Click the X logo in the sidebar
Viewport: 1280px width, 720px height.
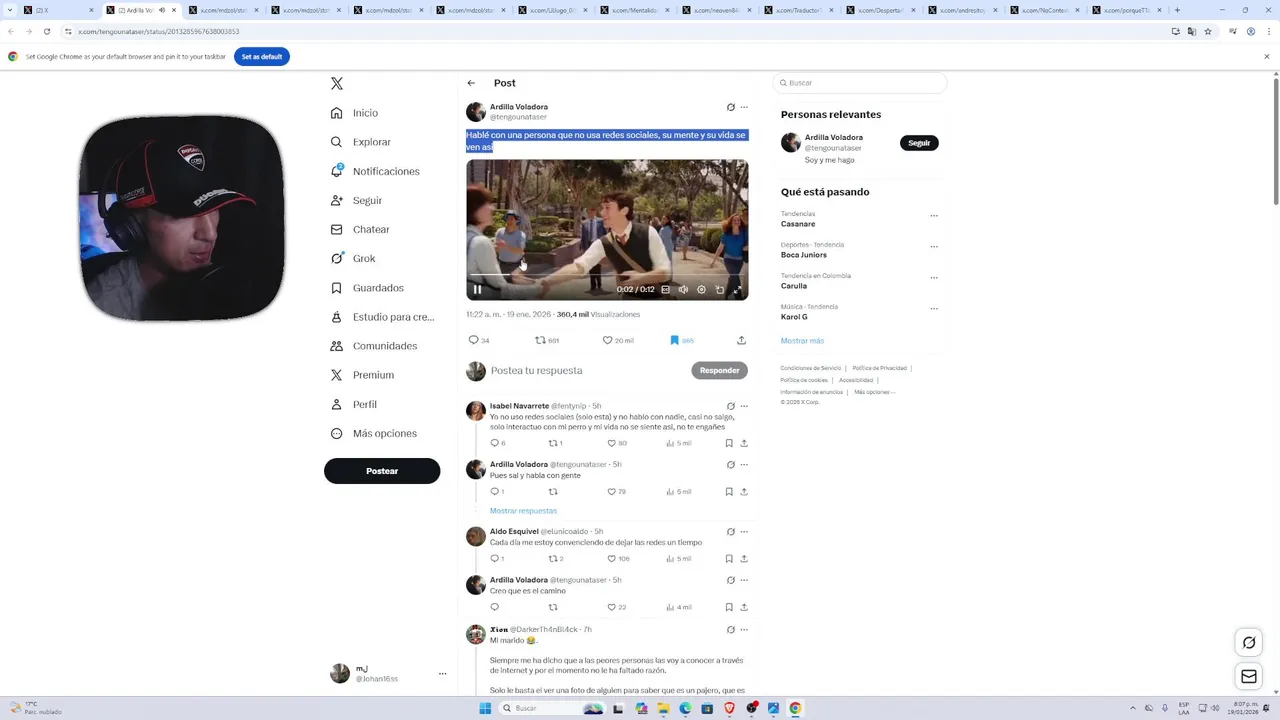pyautogui.click(x=337, y=84)
